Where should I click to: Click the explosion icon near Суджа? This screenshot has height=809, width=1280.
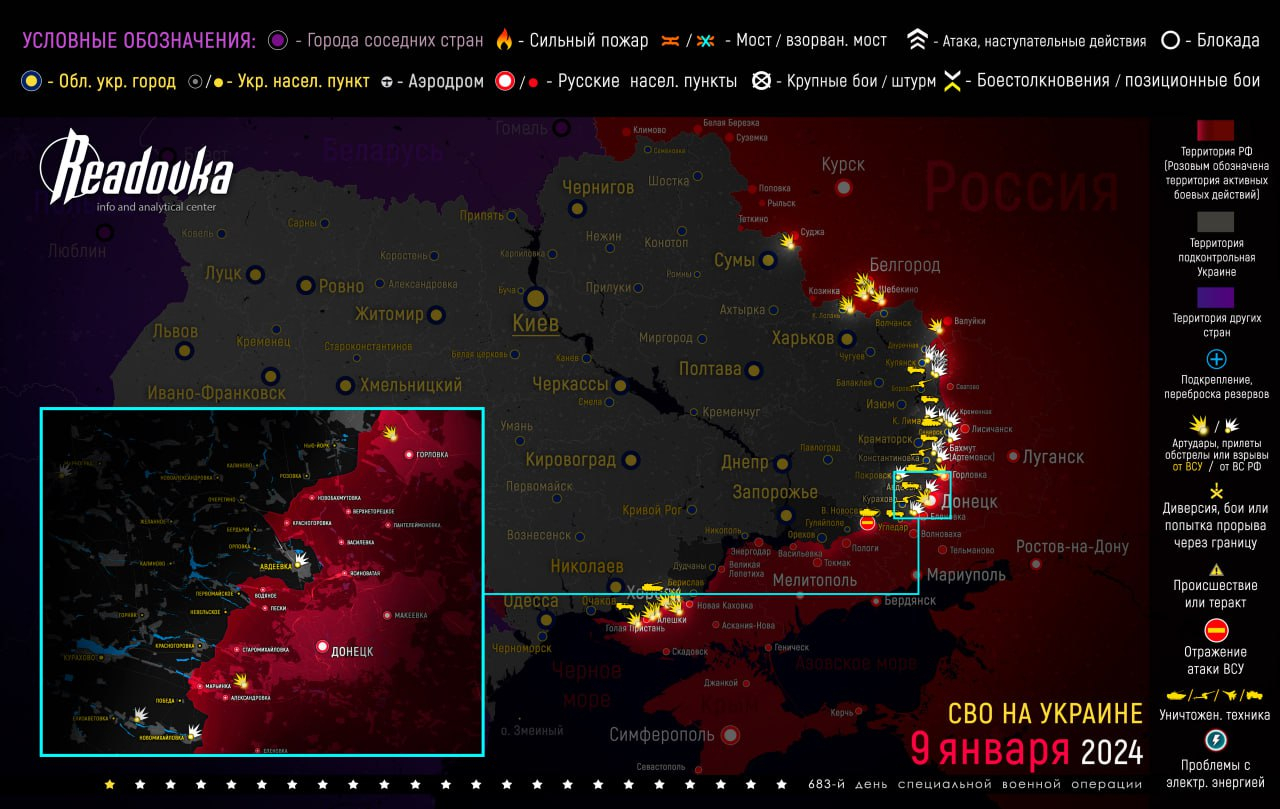click(x=790, y=241)
